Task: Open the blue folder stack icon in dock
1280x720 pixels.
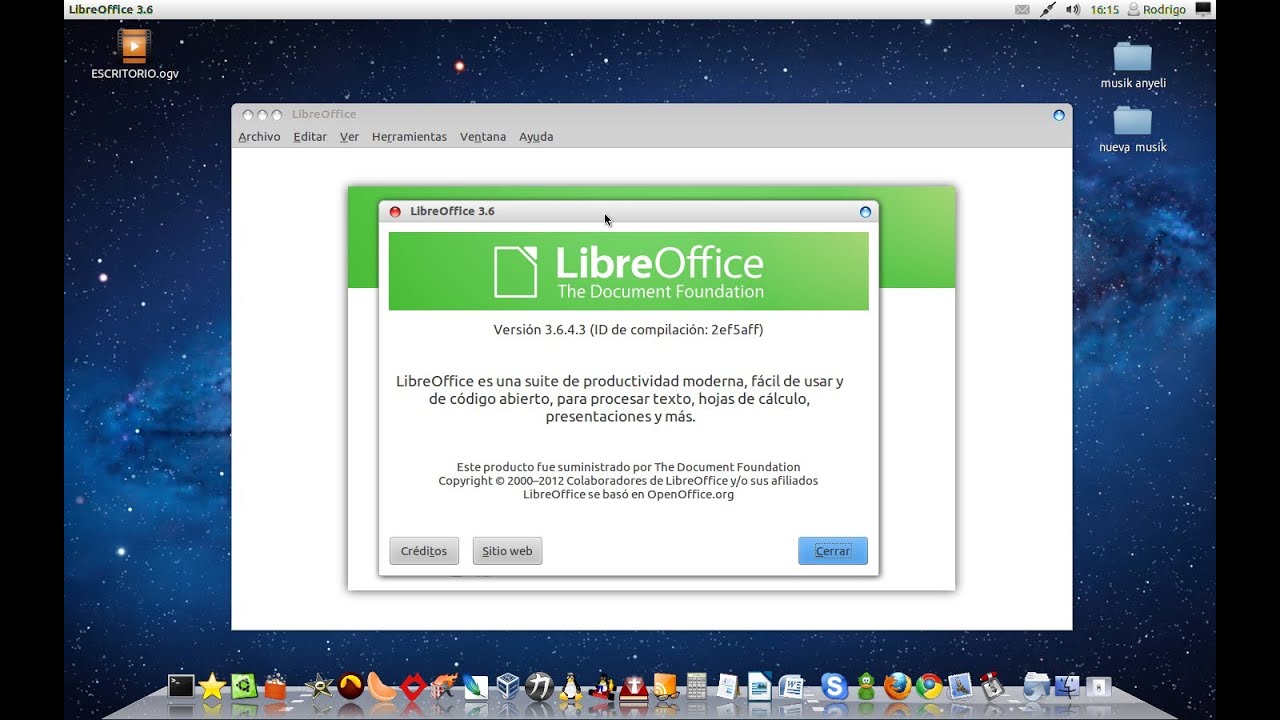Action: [x=1037, y=686]
